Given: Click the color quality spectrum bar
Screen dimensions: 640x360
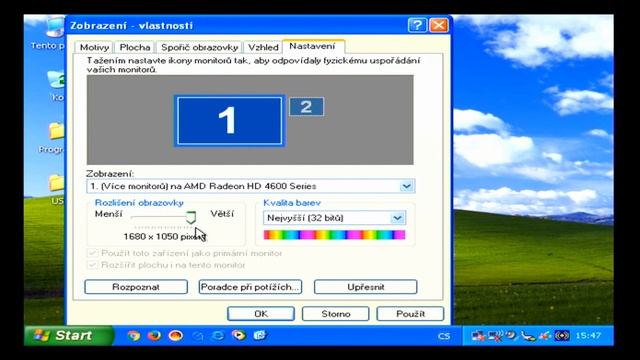Looking at the screenshot, I should (x=334, y=235).
